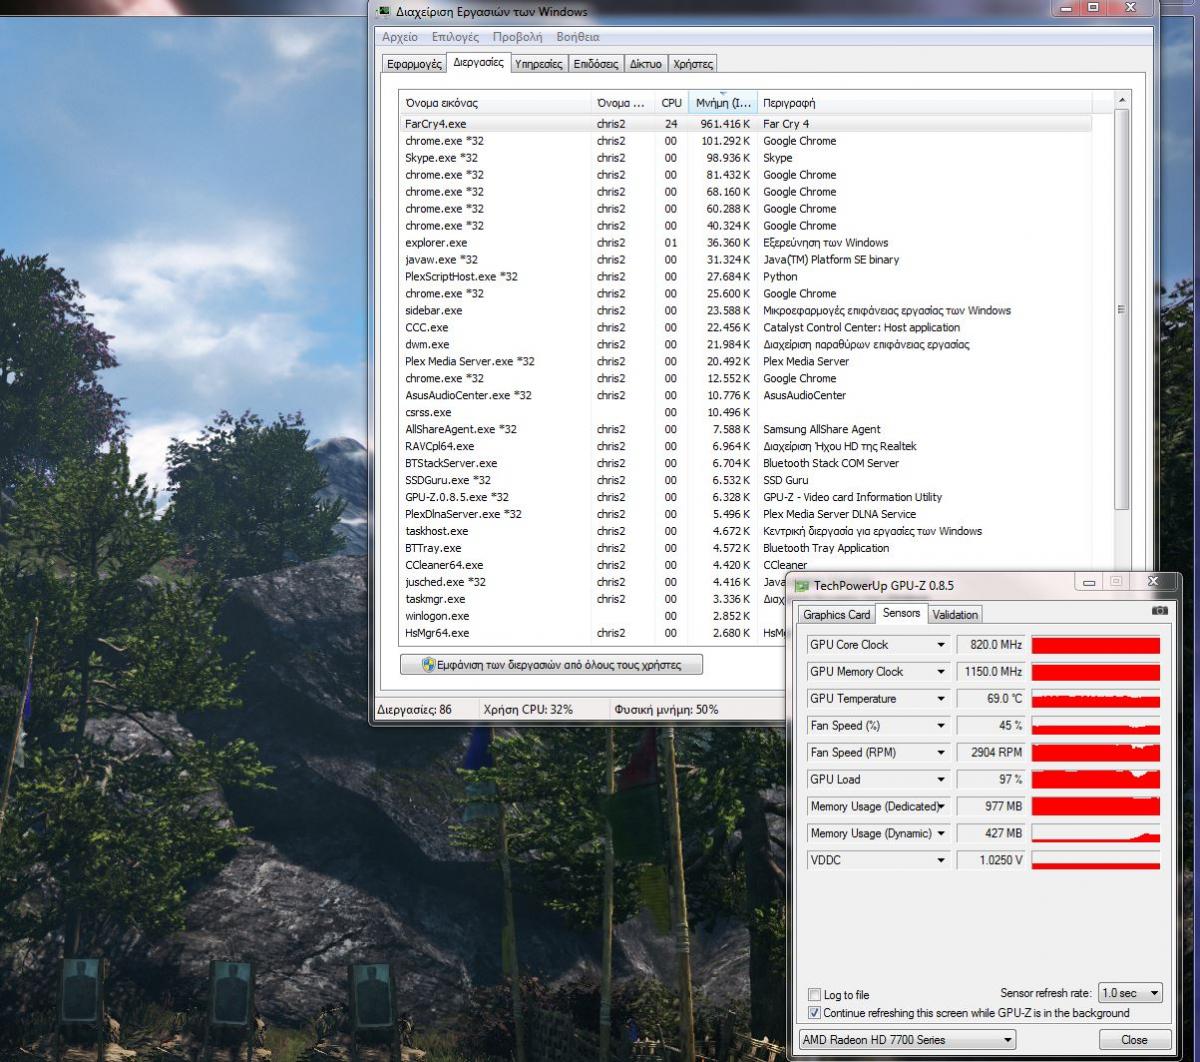Select the GPU-Z Sensors tab

point(902,613)
